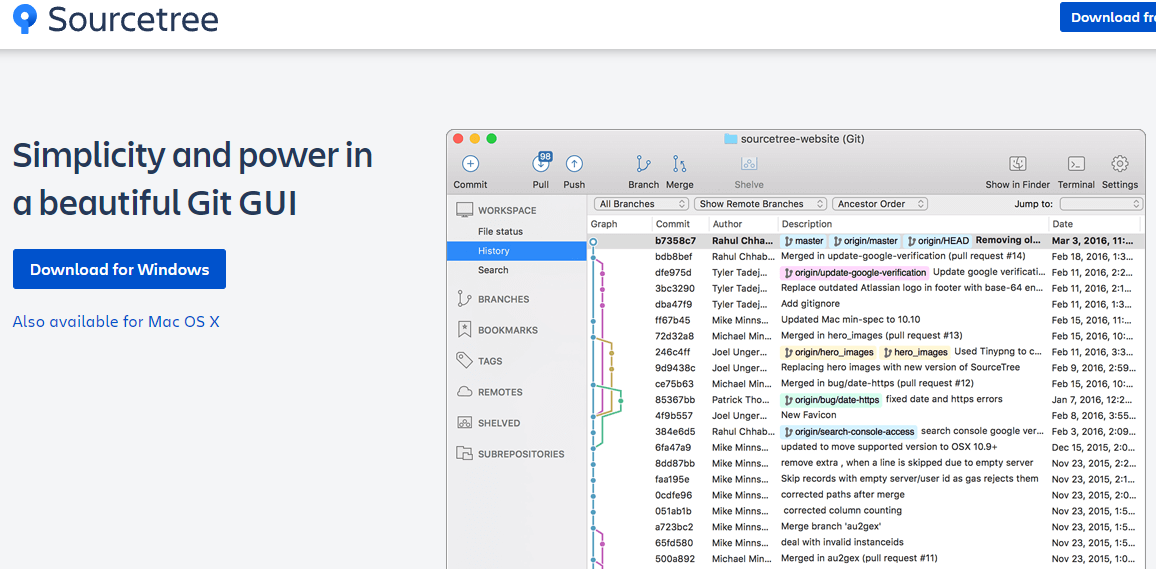Click the Remotes cloud icon

click(x=464, y=392)
